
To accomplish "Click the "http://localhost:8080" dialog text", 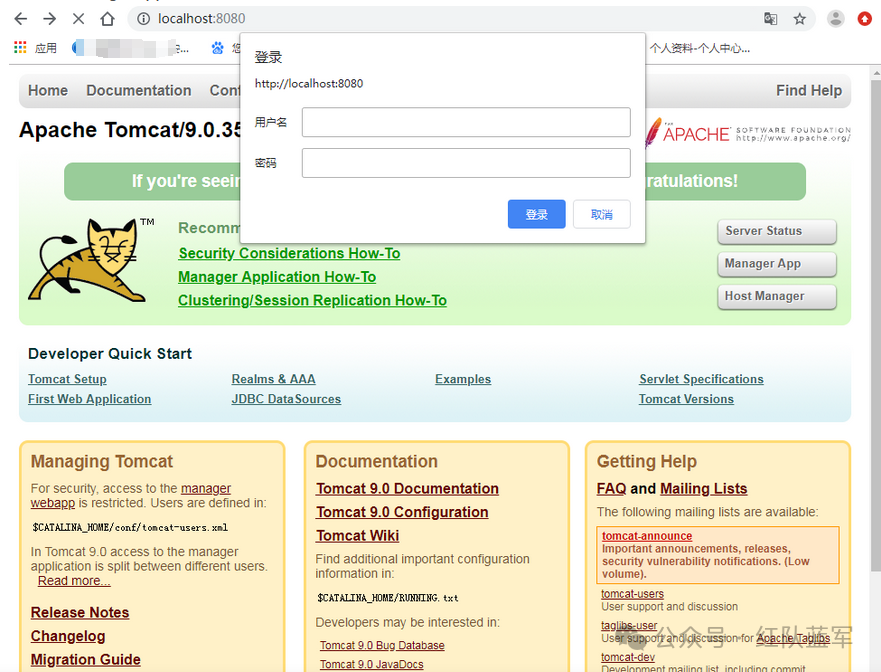I will coord(308,84).
